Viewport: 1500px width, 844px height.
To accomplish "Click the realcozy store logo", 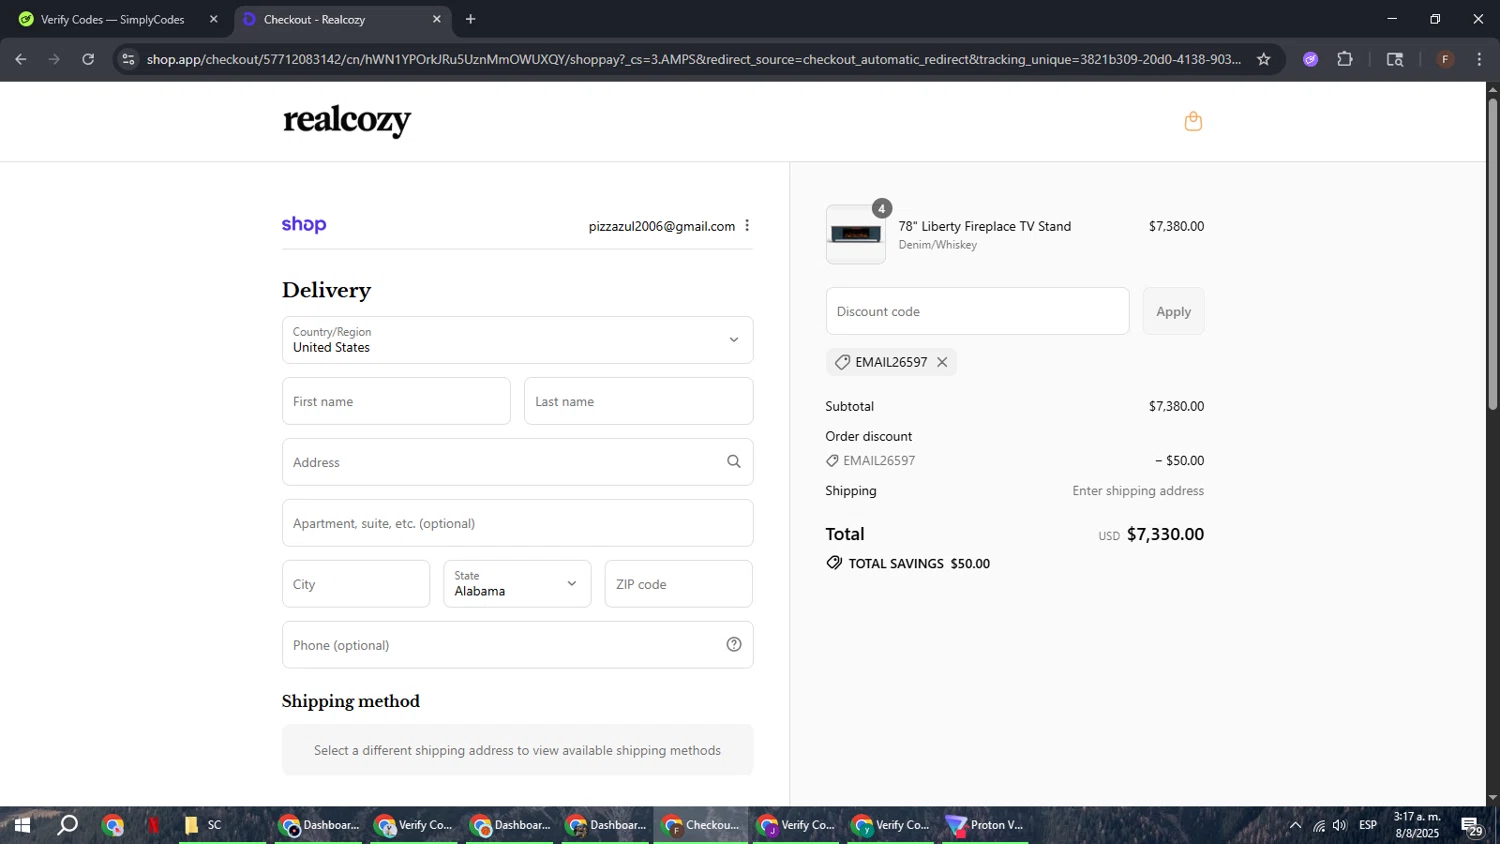I will point(346,120).
